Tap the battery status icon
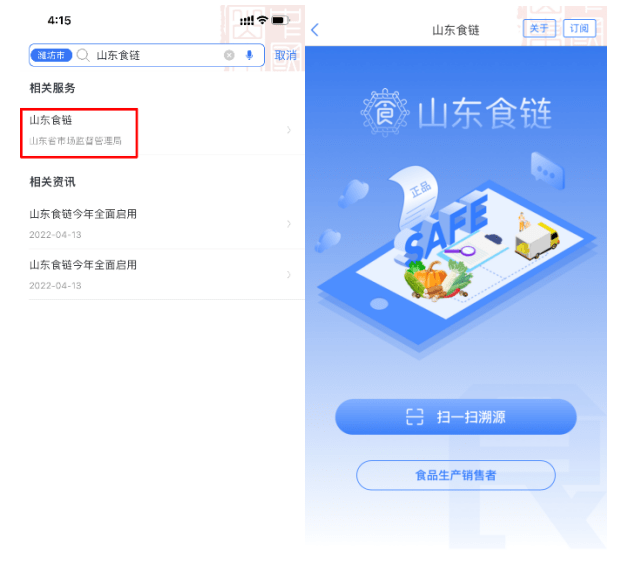The height and width of the screenshot is (575, 626). [280, 20]
